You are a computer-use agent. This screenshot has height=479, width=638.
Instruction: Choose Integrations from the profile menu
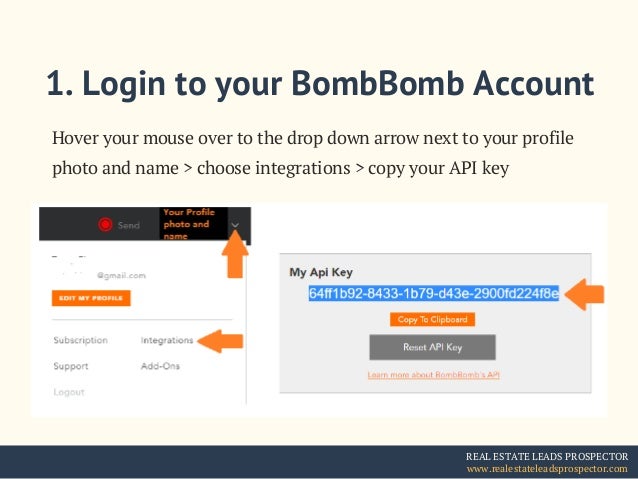click(167, 340)
